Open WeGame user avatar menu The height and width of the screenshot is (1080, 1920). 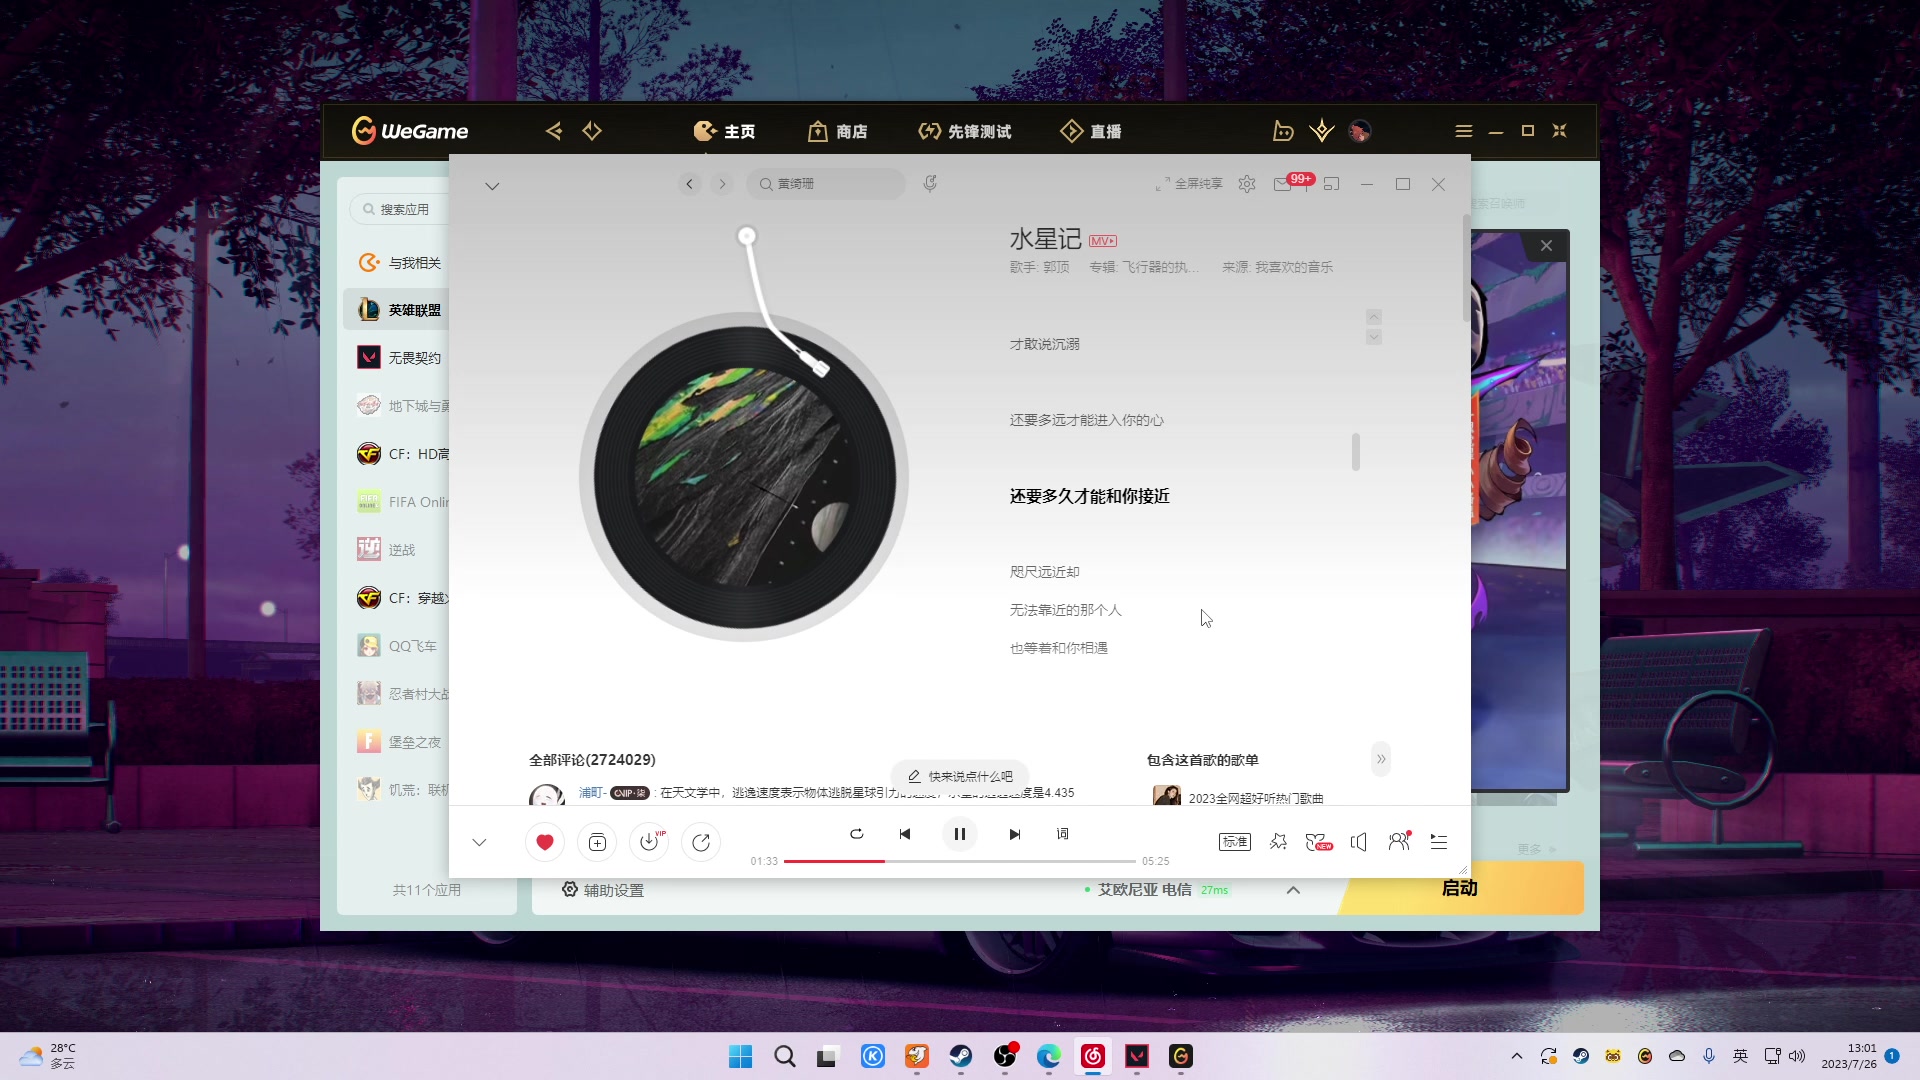(1360, 131)
